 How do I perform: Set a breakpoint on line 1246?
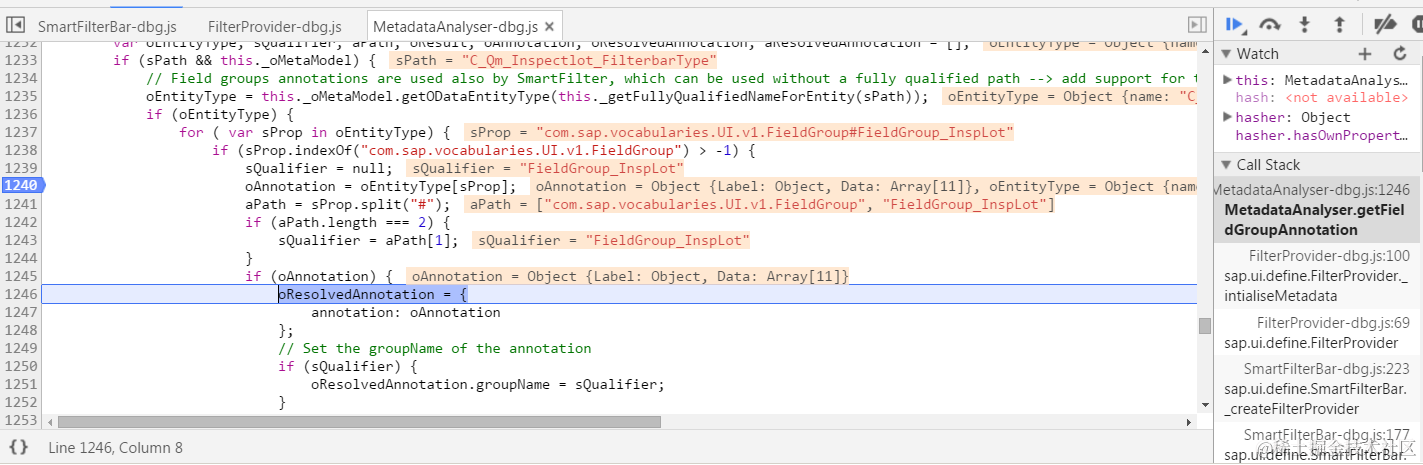tap(22, 294)
